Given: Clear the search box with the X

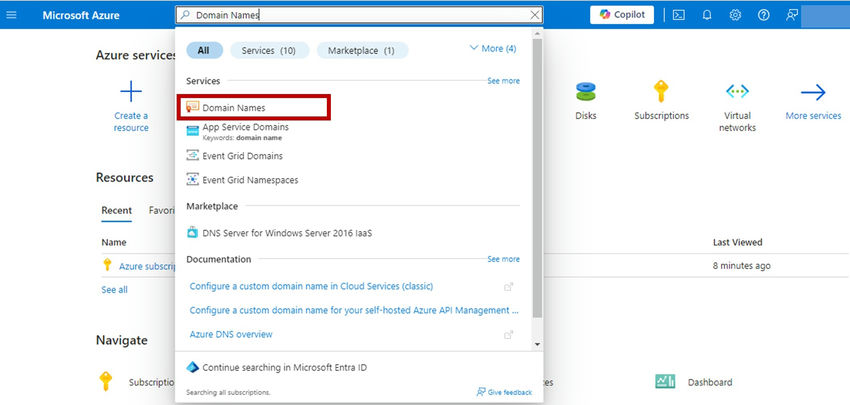Looking at the screenshot, I should (x=535, y=15).
